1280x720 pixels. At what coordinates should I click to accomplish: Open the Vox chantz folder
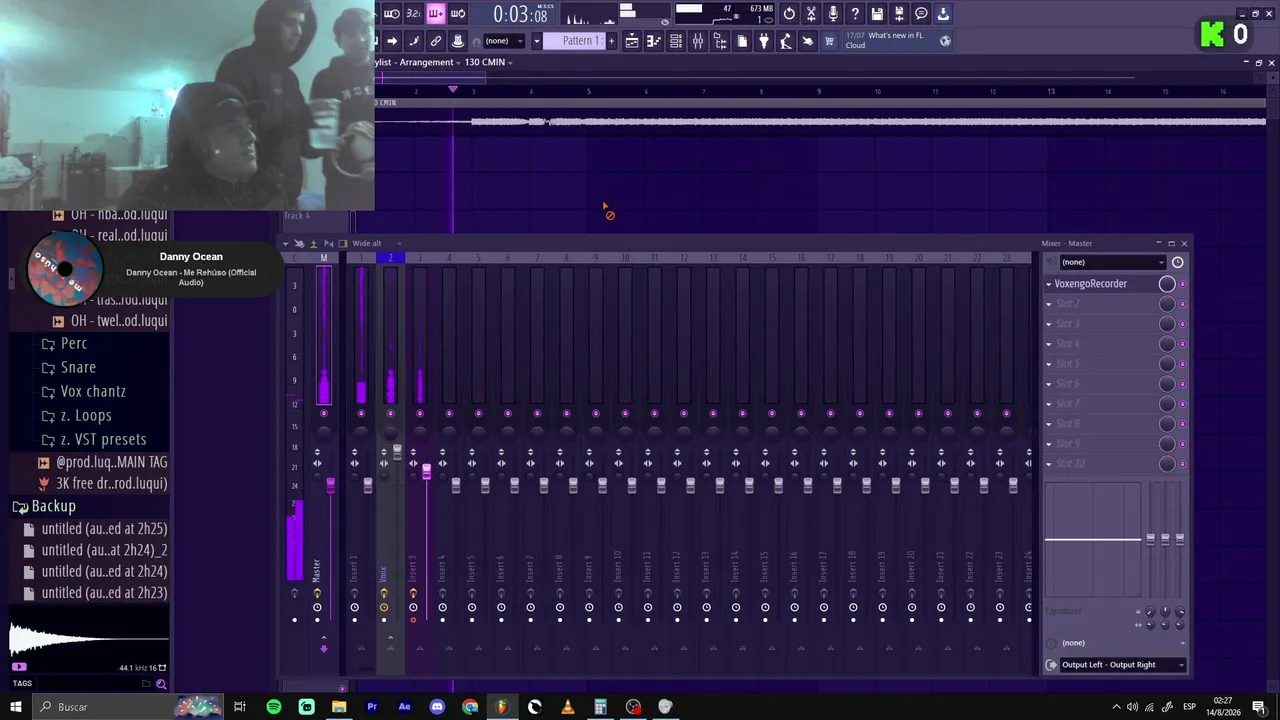[x=84, y=392]
